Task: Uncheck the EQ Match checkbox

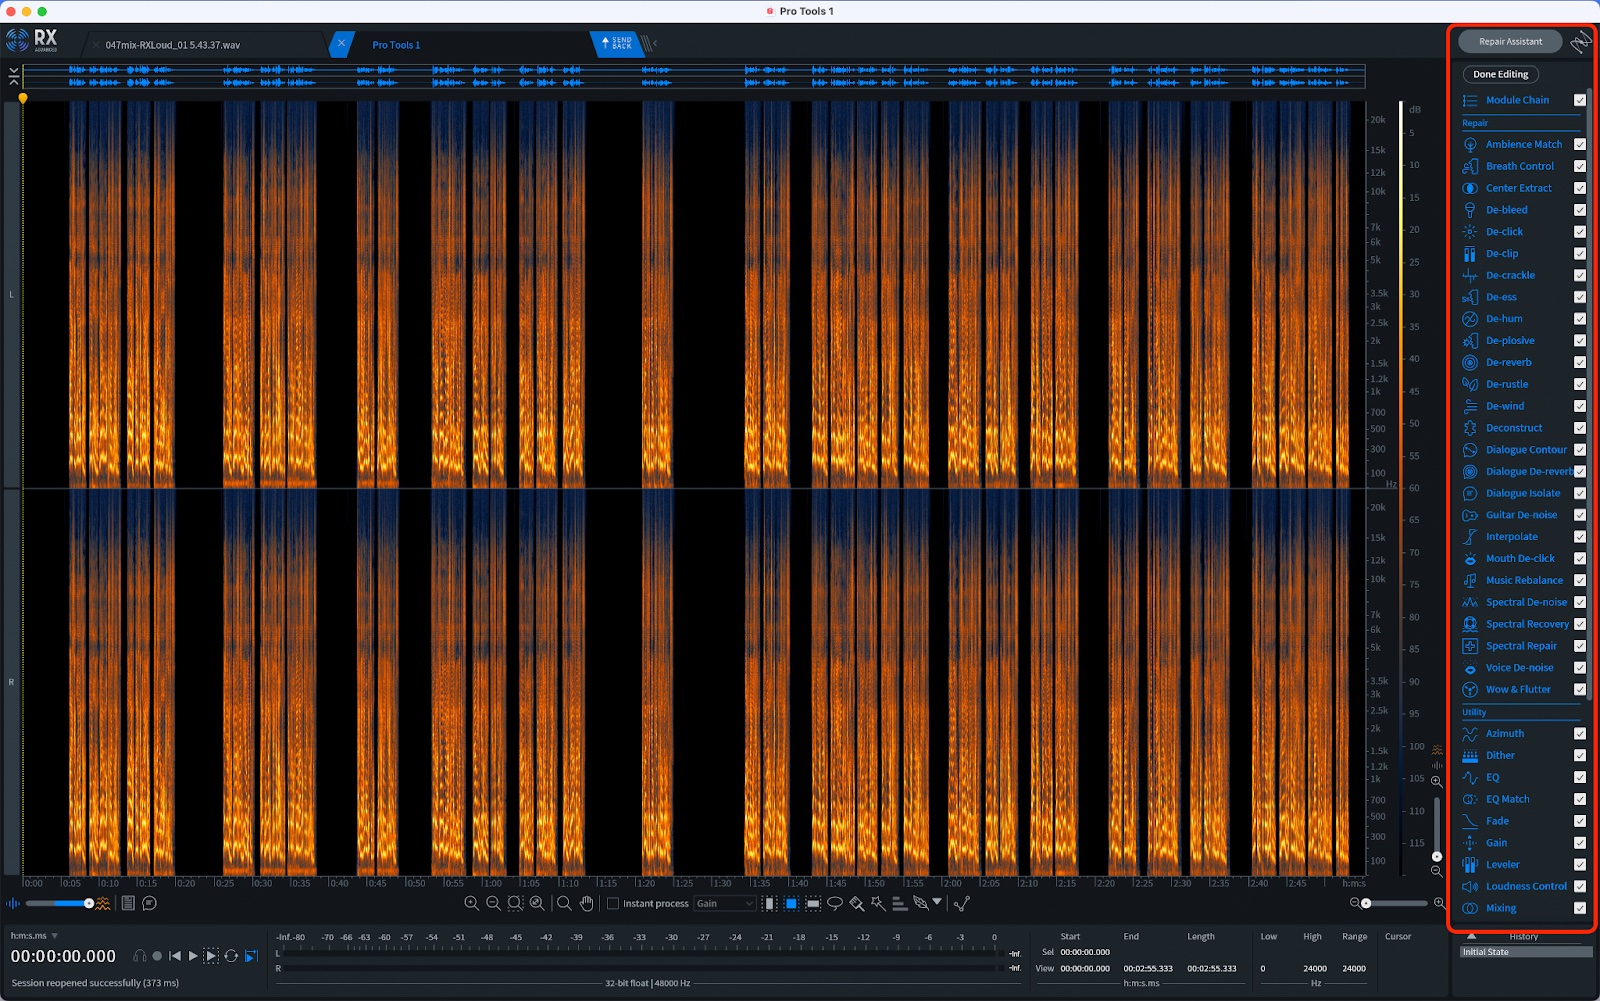Action: point(1580,799)
